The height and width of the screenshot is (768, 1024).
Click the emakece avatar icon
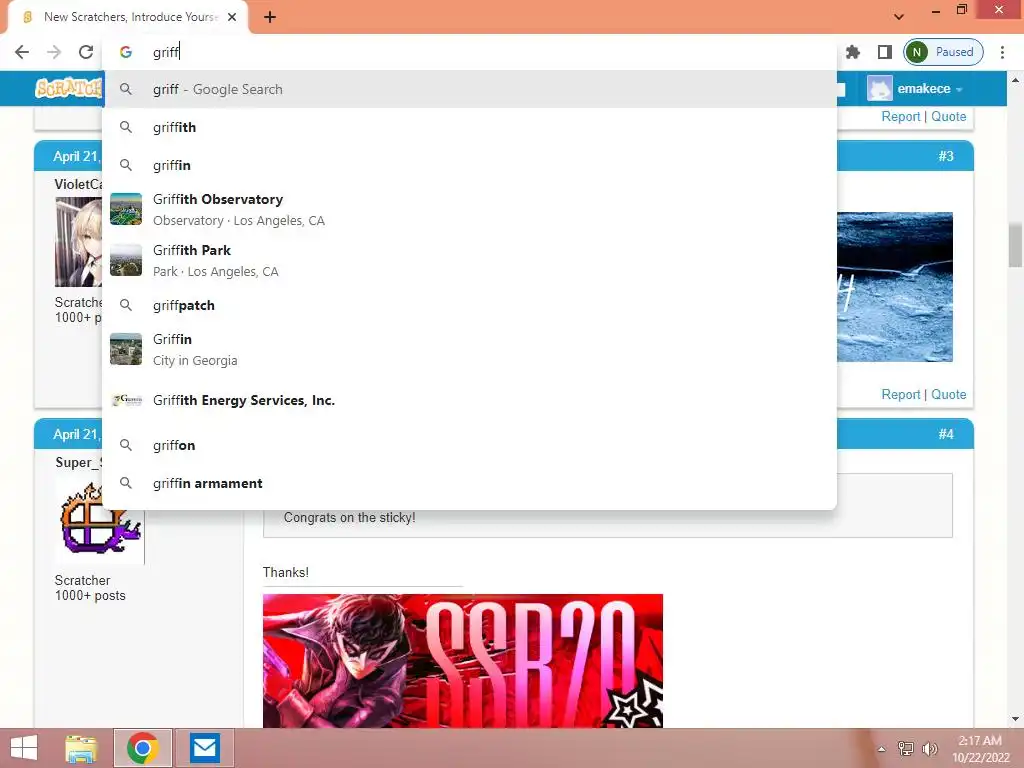[879, 88]
